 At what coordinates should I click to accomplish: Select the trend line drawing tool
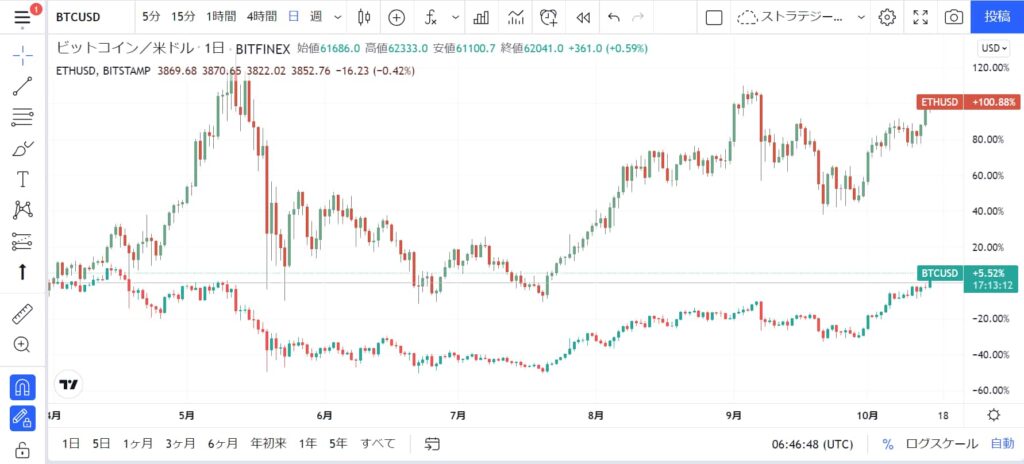coord(22,86)
